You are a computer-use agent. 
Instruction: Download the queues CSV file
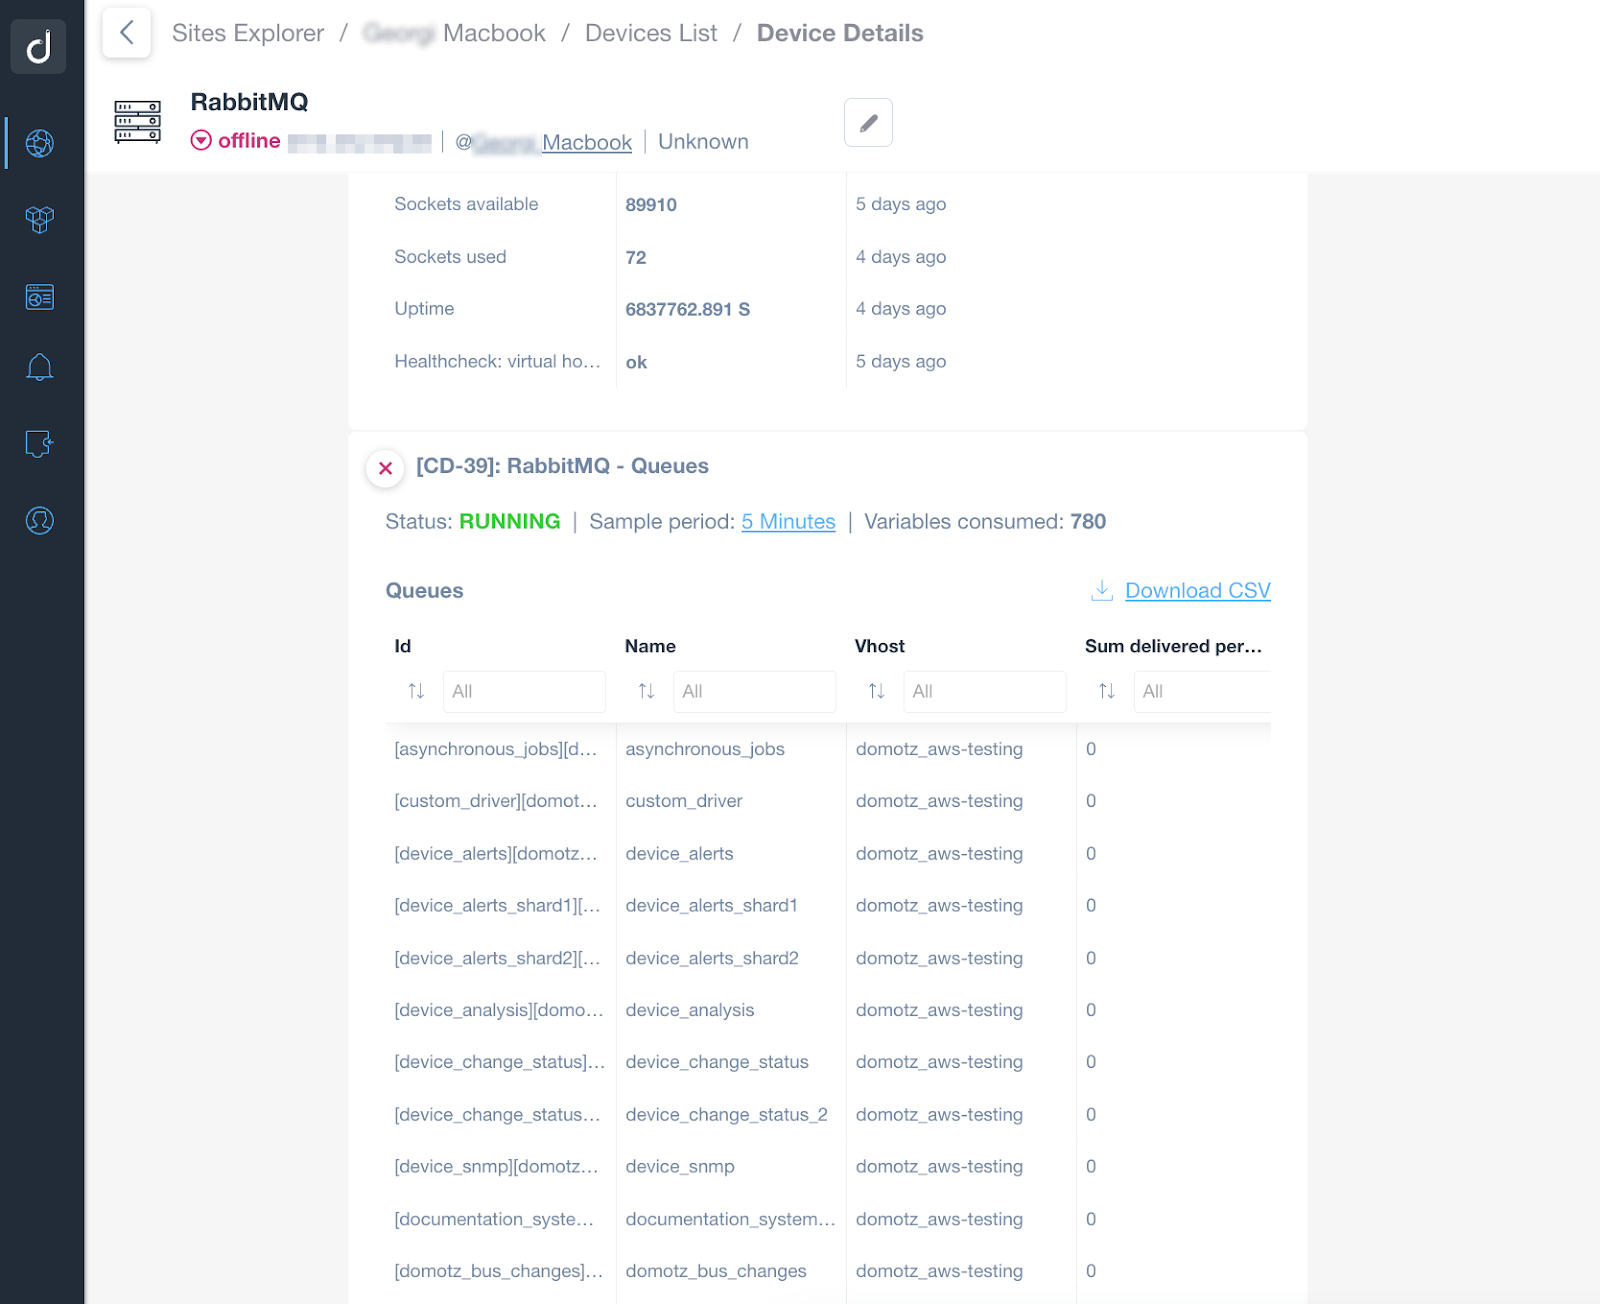click(x=1197, y=590)
